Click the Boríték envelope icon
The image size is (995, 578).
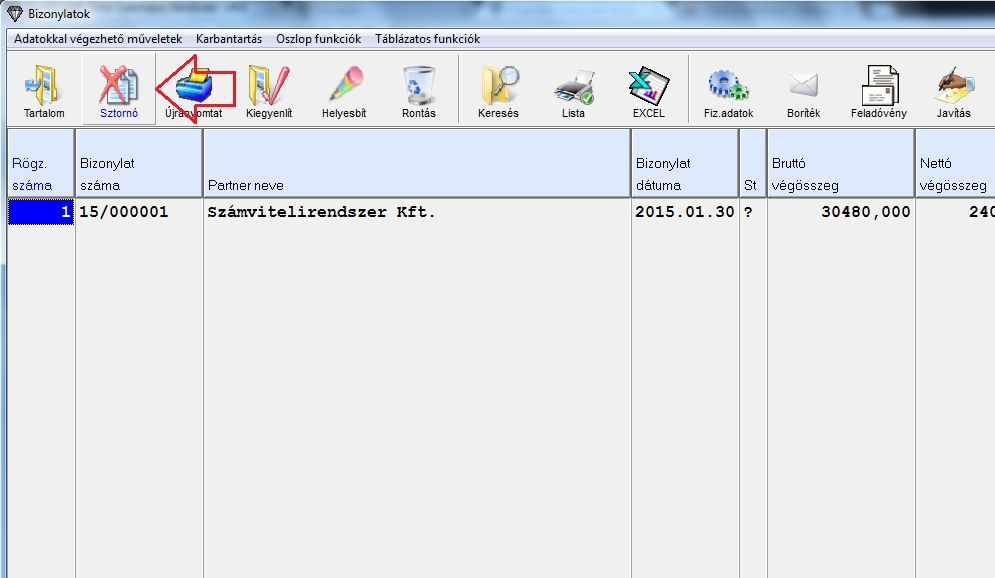point(803,89)
